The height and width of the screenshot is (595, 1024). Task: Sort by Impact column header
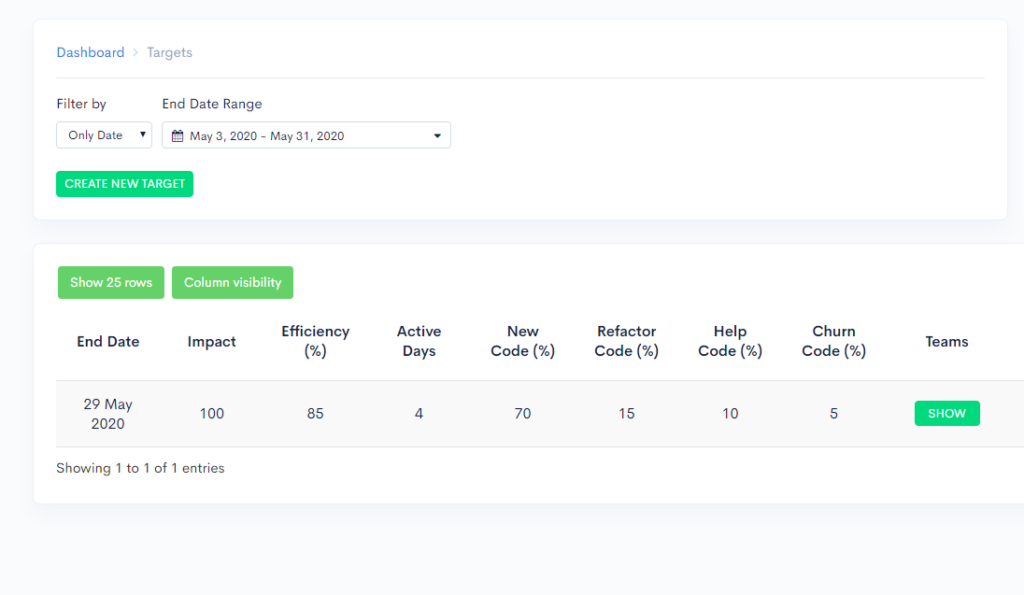click(212, 342)
